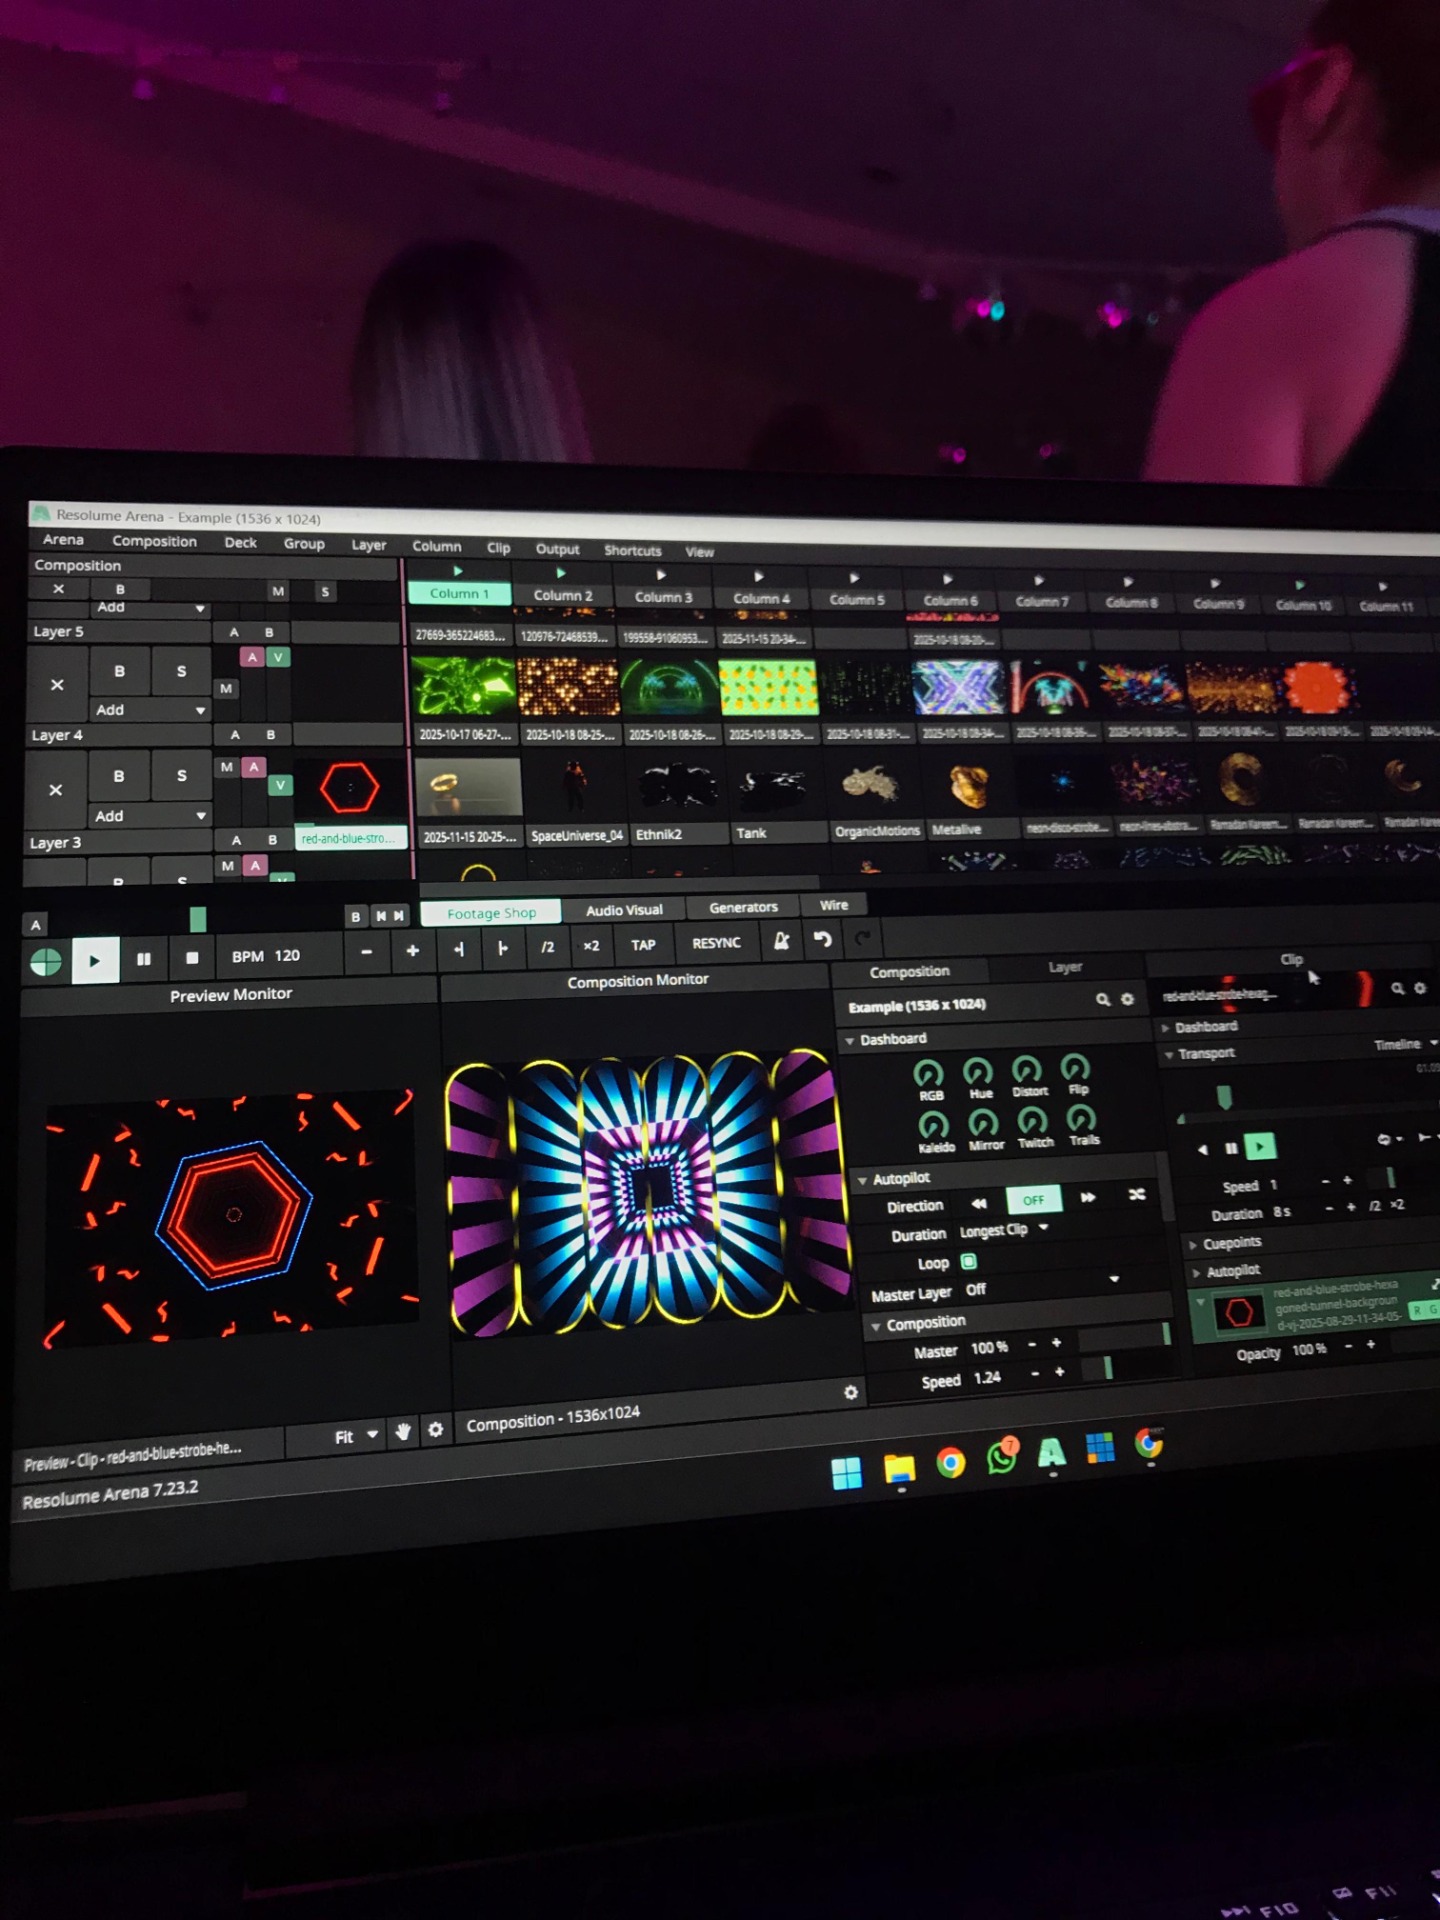Click the Preview Monitor hand pan icon

point(403,1432)
